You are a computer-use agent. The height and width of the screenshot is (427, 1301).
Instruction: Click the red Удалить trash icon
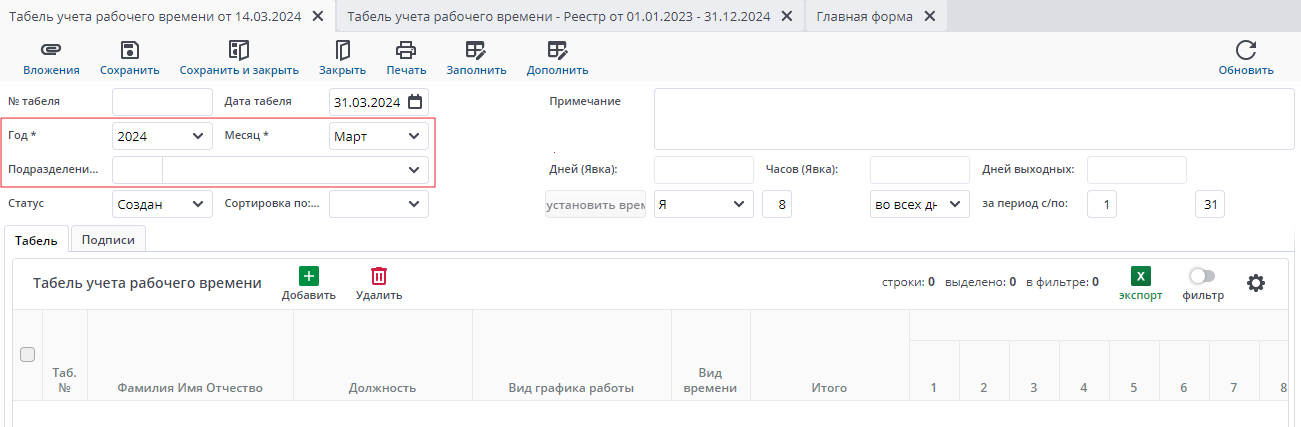click(379, 276)
